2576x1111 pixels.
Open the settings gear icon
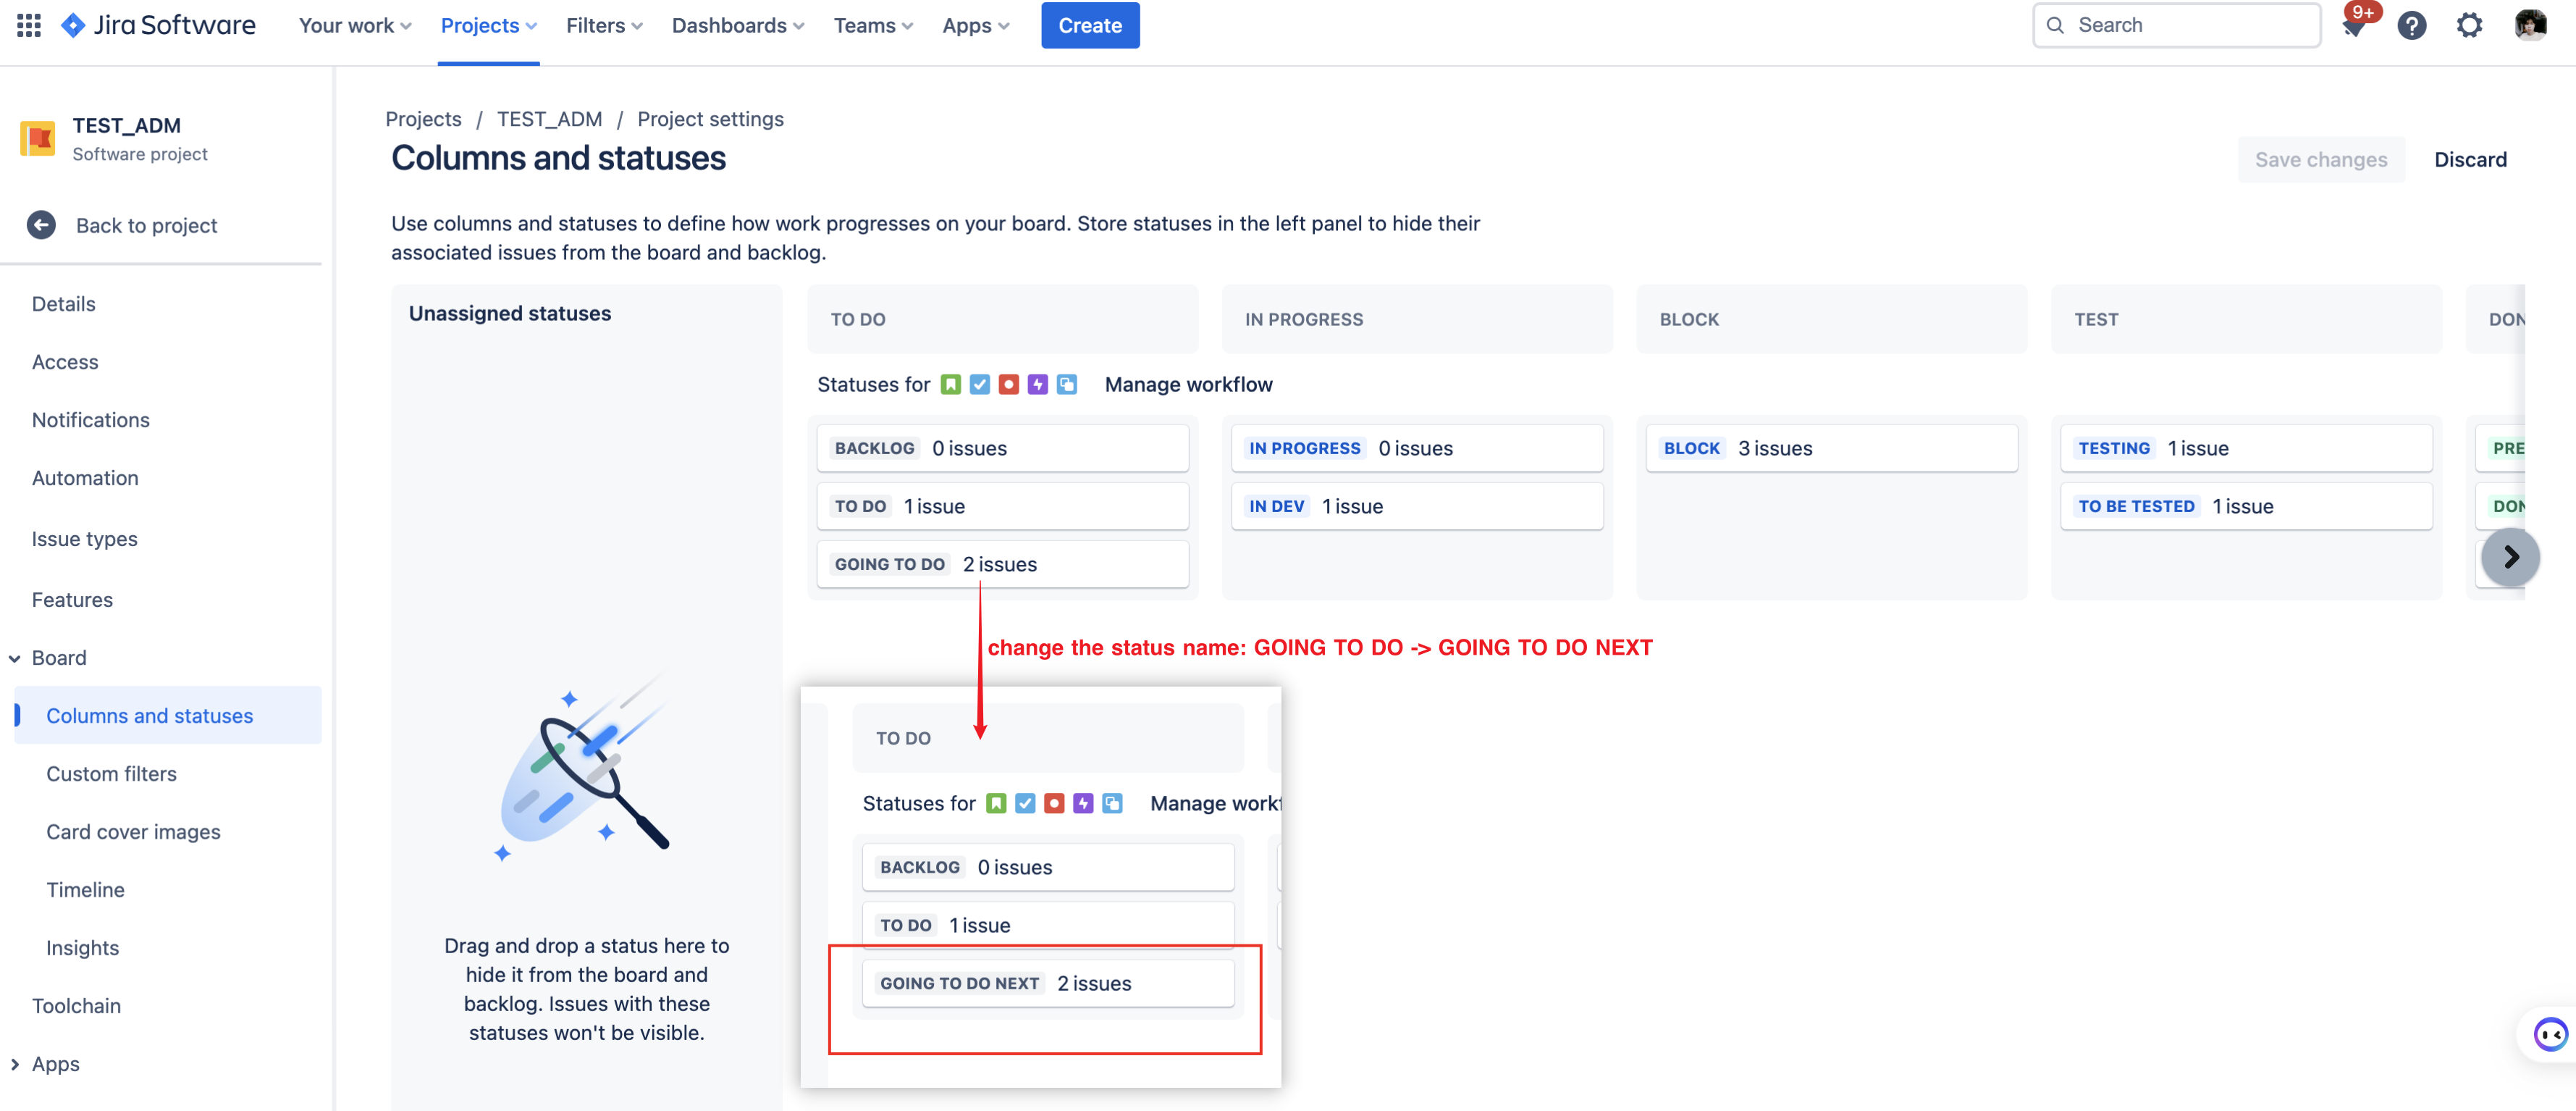(2469, 26)
